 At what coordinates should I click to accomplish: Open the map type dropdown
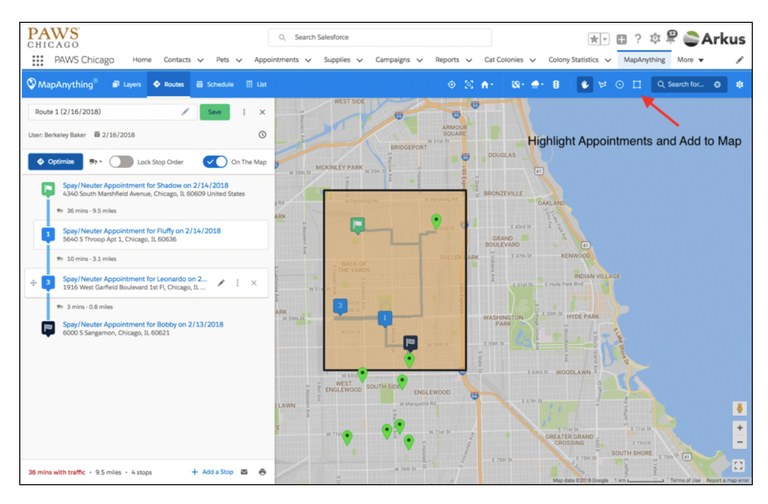coord(518,84)
